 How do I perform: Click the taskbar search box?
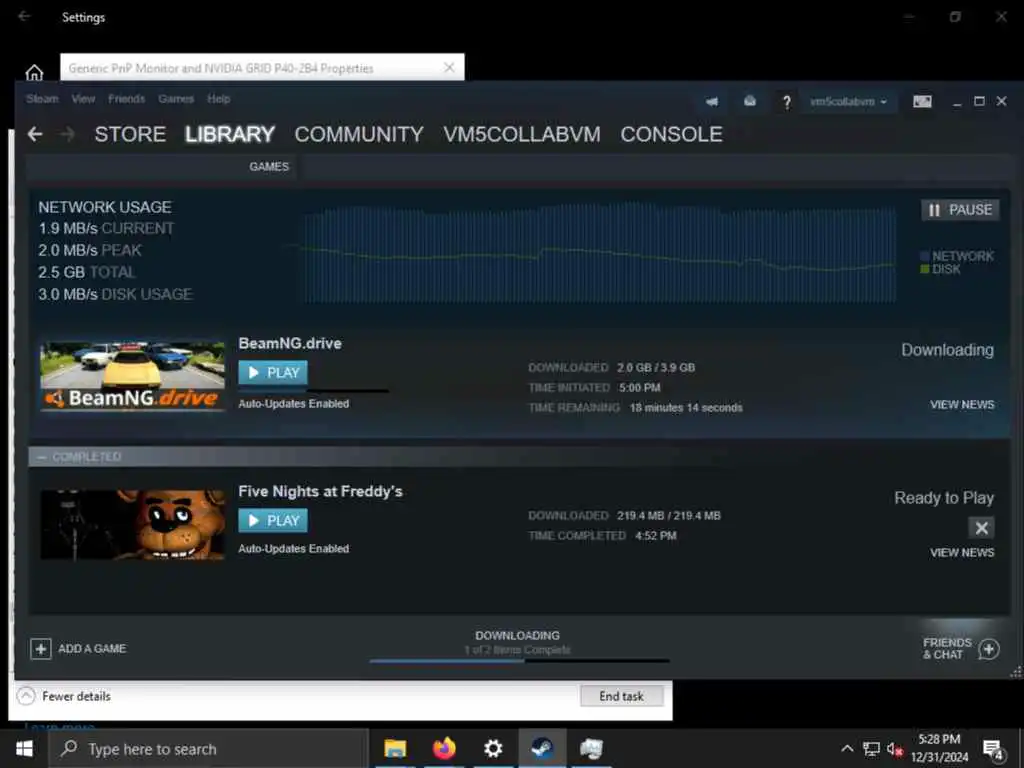pyautogui.click(x=209, y=749)
